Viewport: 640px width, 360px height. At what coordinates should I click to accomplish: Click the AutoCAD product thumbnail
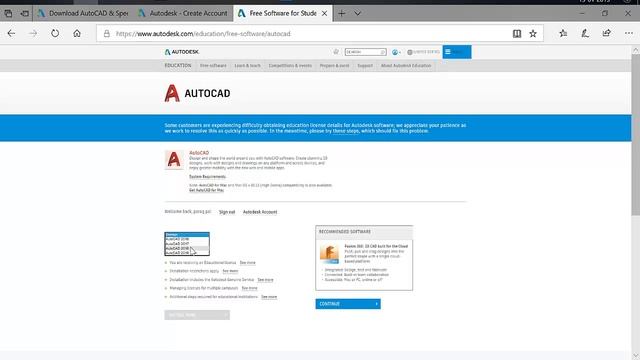pyautogui.click(x=174, y=160)
